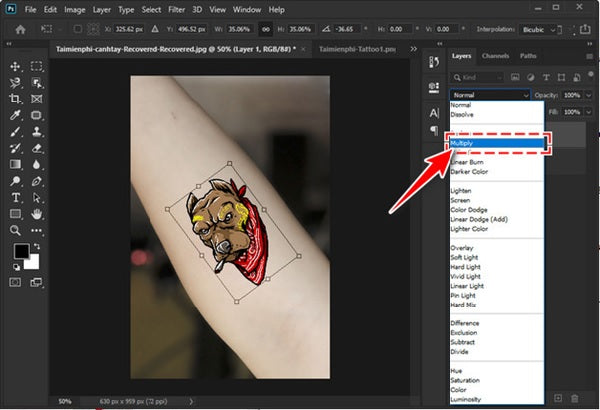Image resolution: width=600 pixels, height=410 pixels.
Task: Choose Multiply from the blend mode list
Action: [497, 144]
